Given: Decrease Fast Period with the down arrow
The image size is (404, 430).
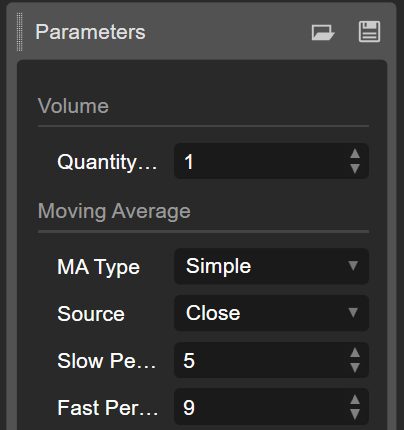Looking at the screenshot, I should [355, 414].
